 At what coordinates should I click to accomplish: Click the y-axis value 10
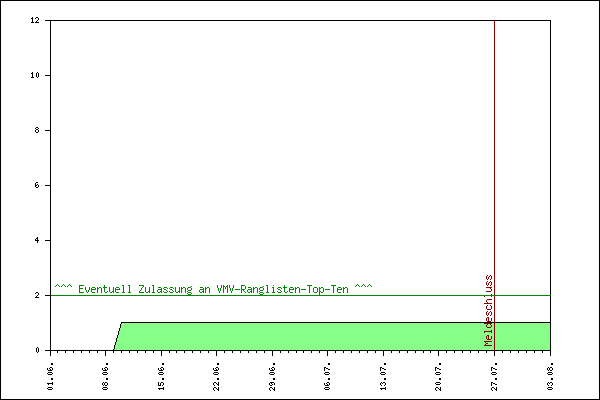(x=35, y=75)
